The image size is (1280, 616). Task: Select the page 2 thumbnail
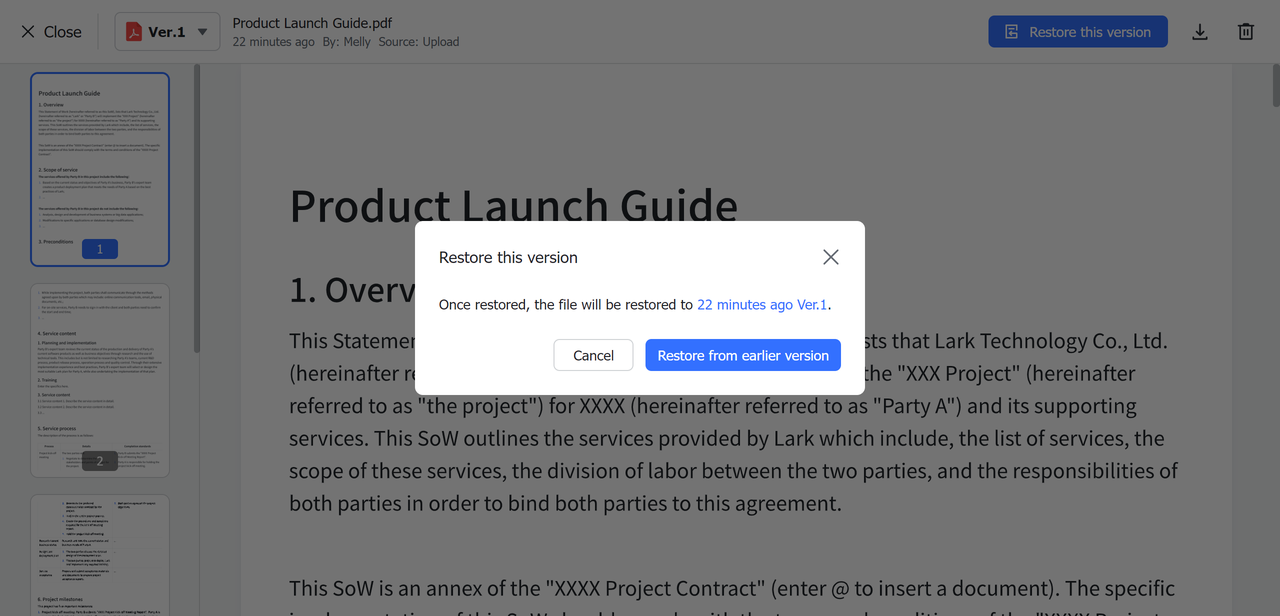click(100, 380)
